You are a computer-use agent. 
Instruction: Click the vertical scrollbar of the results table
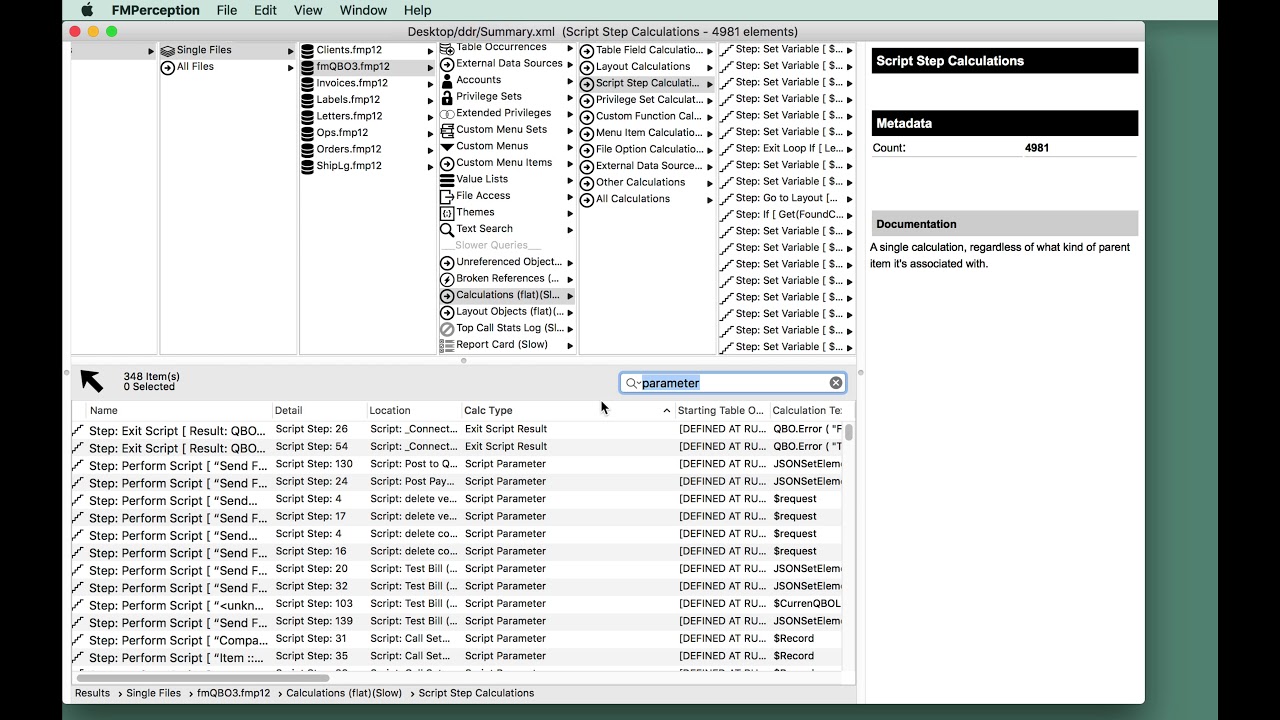[x=849, y=434]
